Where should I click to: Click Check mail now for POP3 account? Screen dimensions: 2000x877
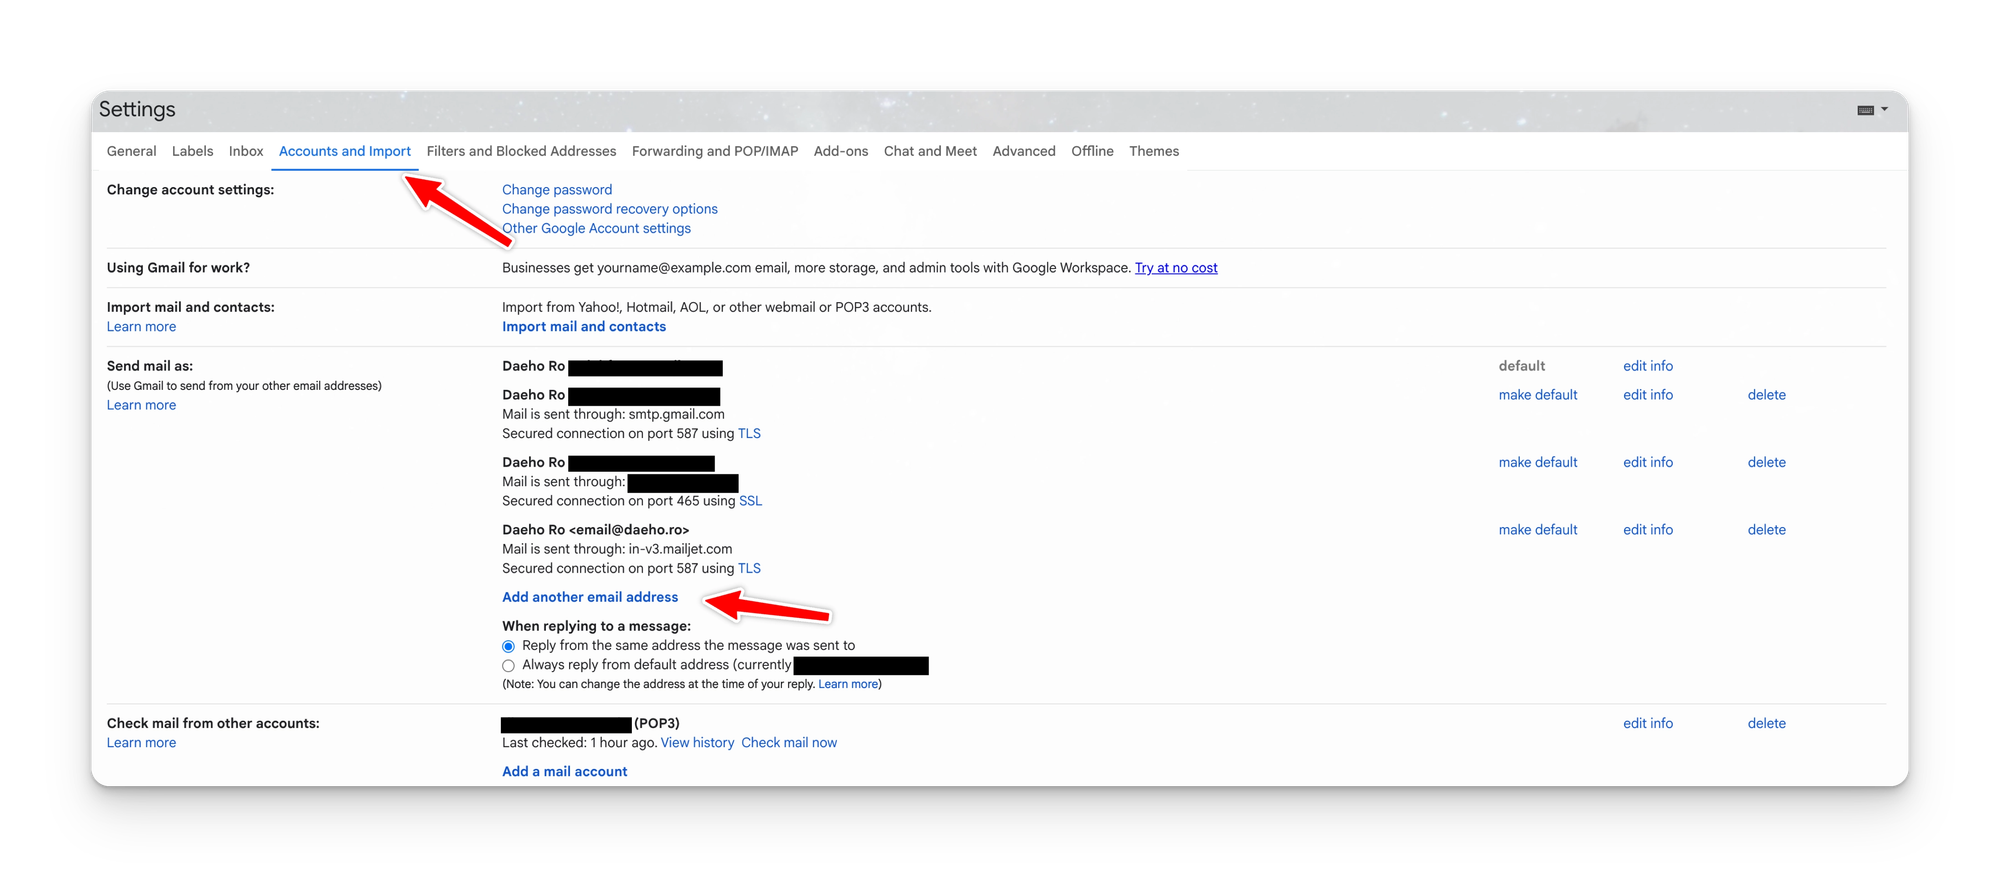[788, 743]
